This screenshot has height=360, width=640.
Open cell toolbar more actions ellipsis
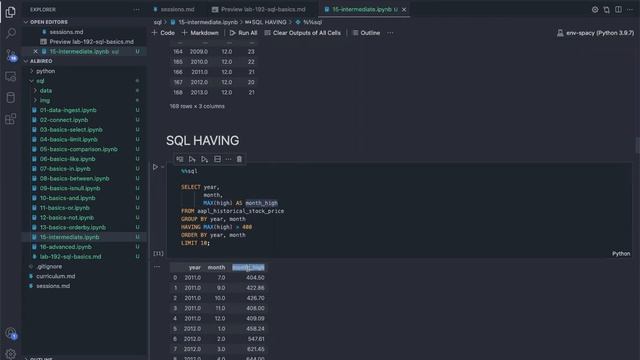(228, 159)
